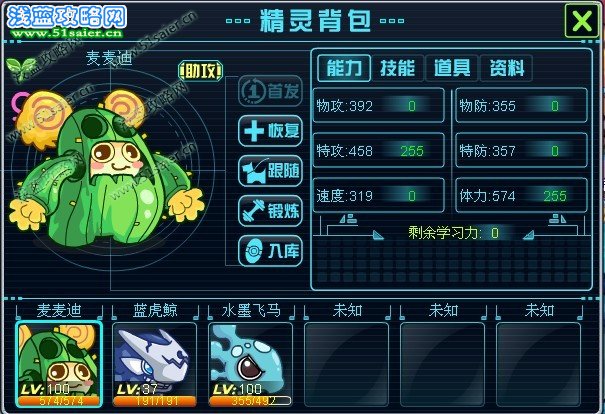
Task: Click the 体力 574 stat field
Action: pyautogui.click(x=522, y=196)
